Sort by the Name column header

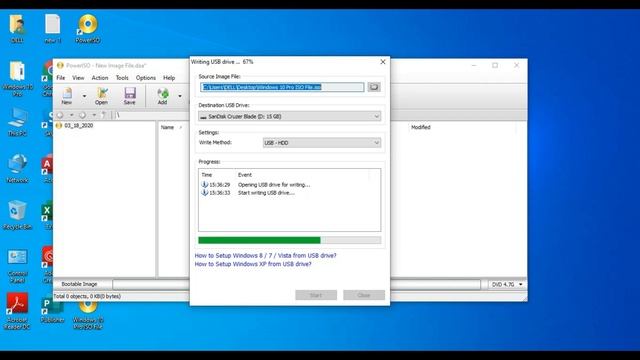pos(167,127)
